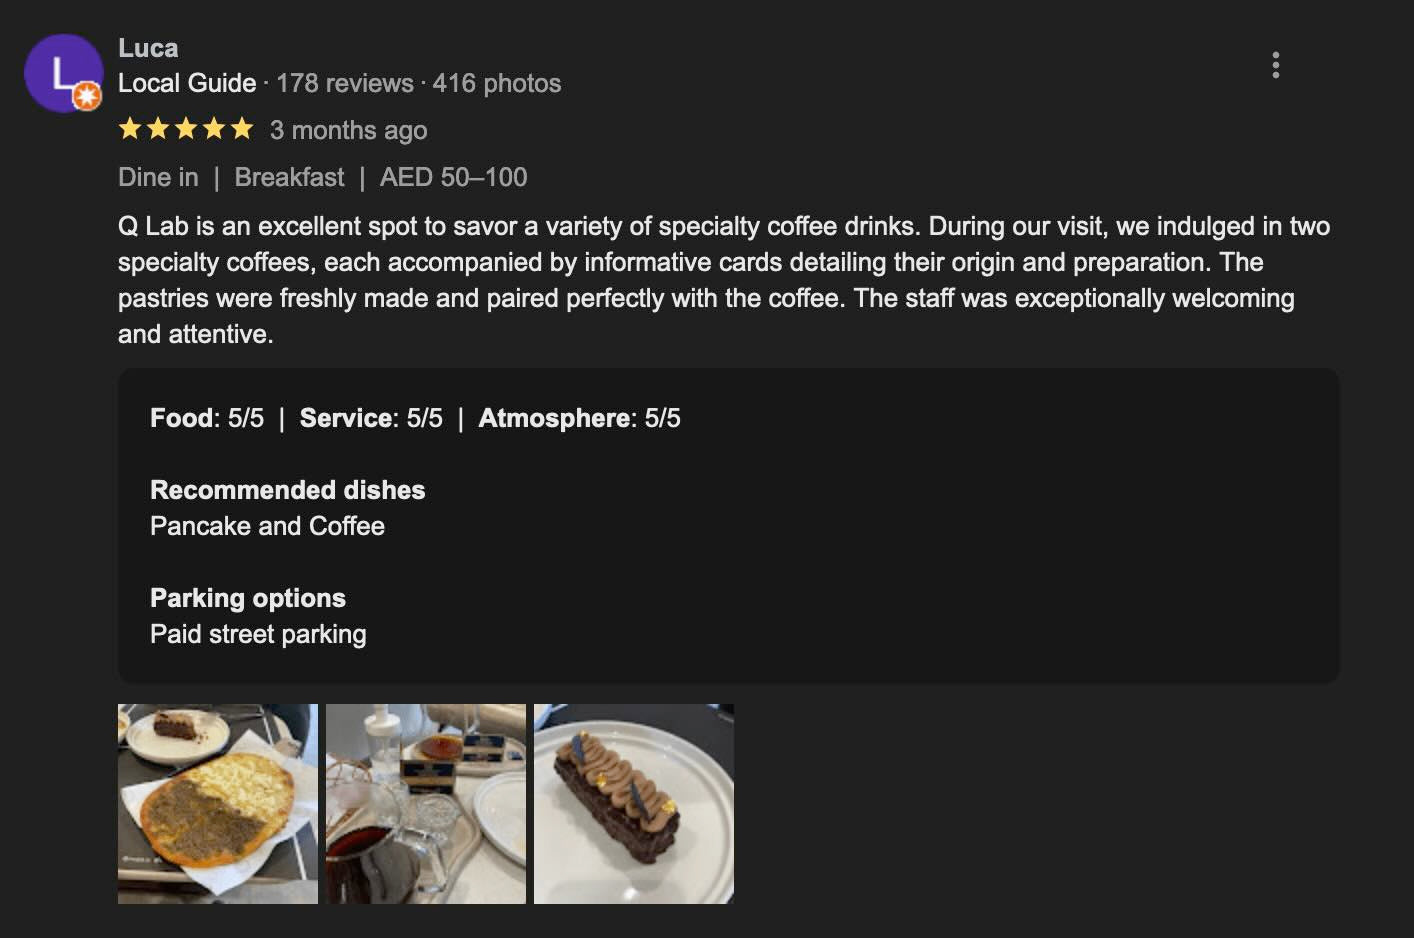1414x938 pixels.
Task: Open the coffee carafe photo thumbnail
Action: 426,804
